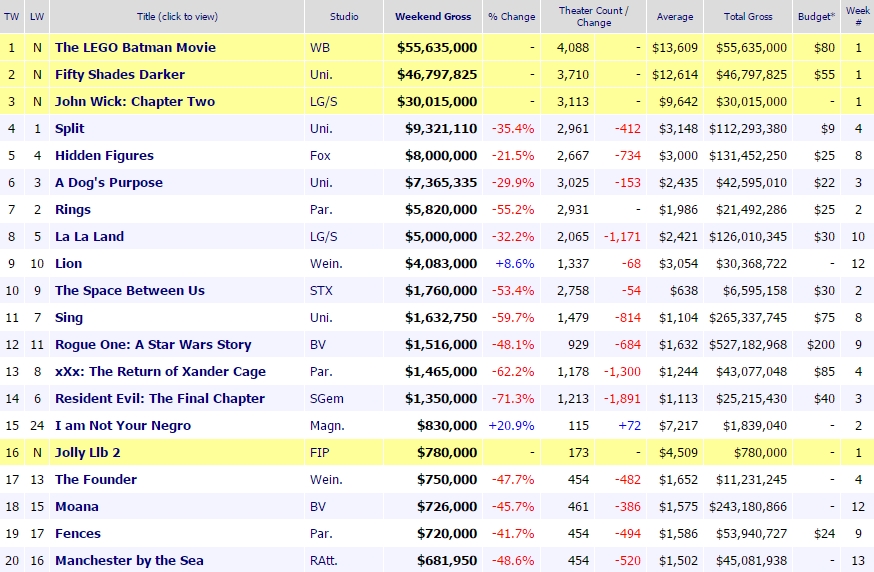Viewport: 874px width, 572px height.
Task: Select +20.9% change value
Action: coord(511,426)
